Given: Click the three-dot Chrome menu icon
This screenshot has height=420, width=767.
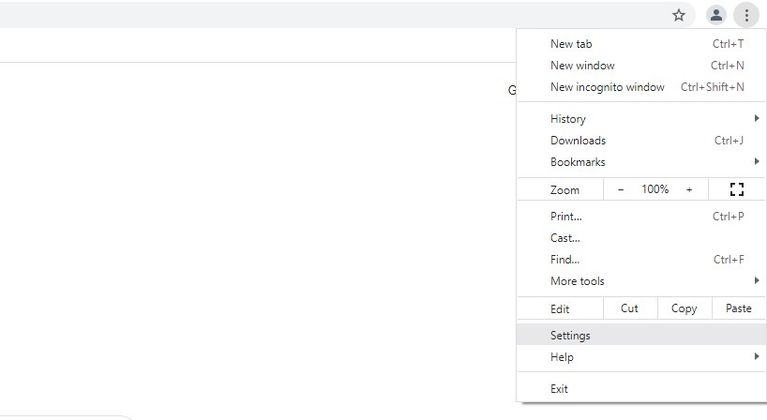Looking at the screenshot, I should tap(746, 15).
